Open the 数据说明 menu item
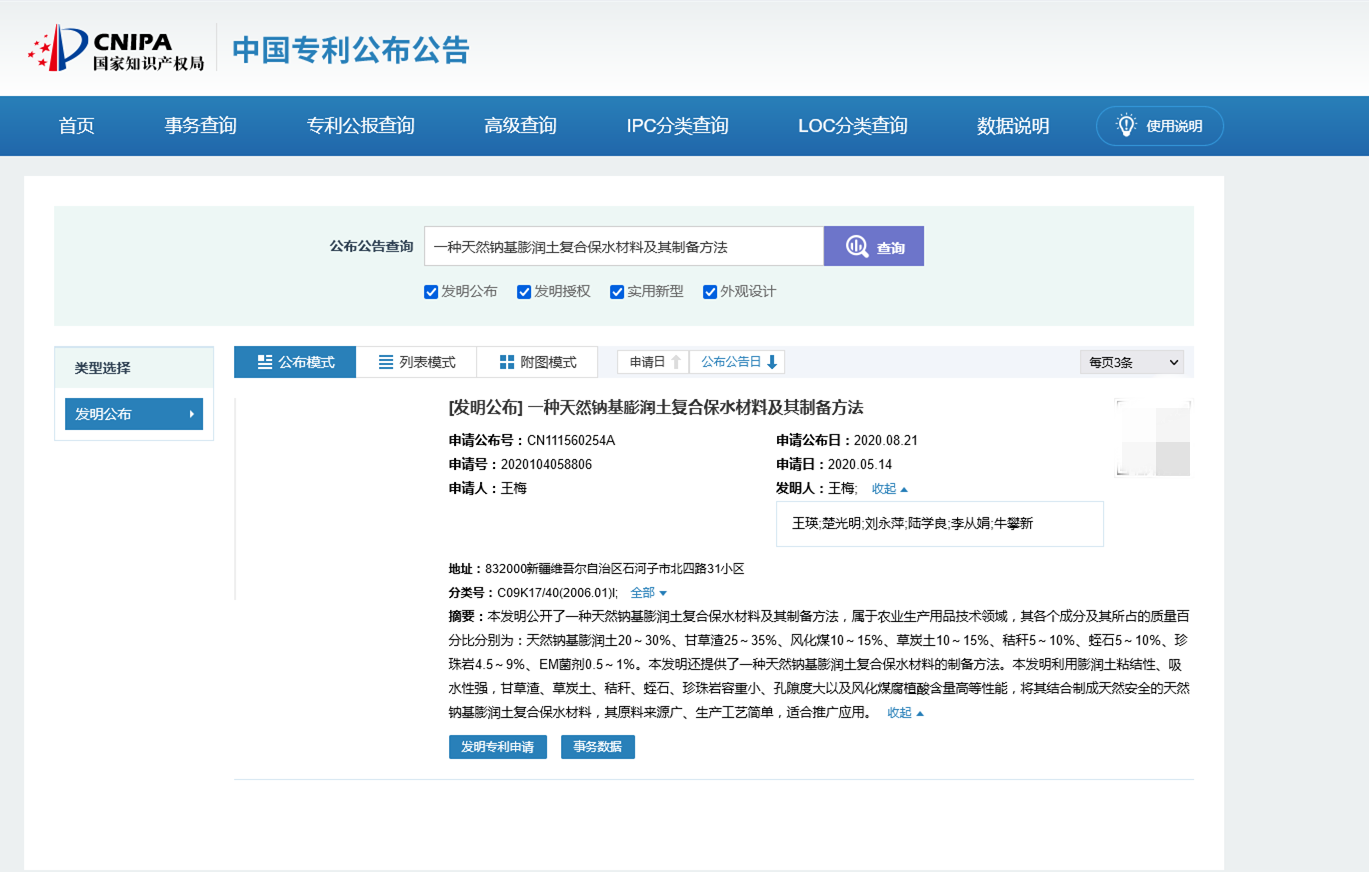This screenshot has width=1369, height=872. (1013, 126)
